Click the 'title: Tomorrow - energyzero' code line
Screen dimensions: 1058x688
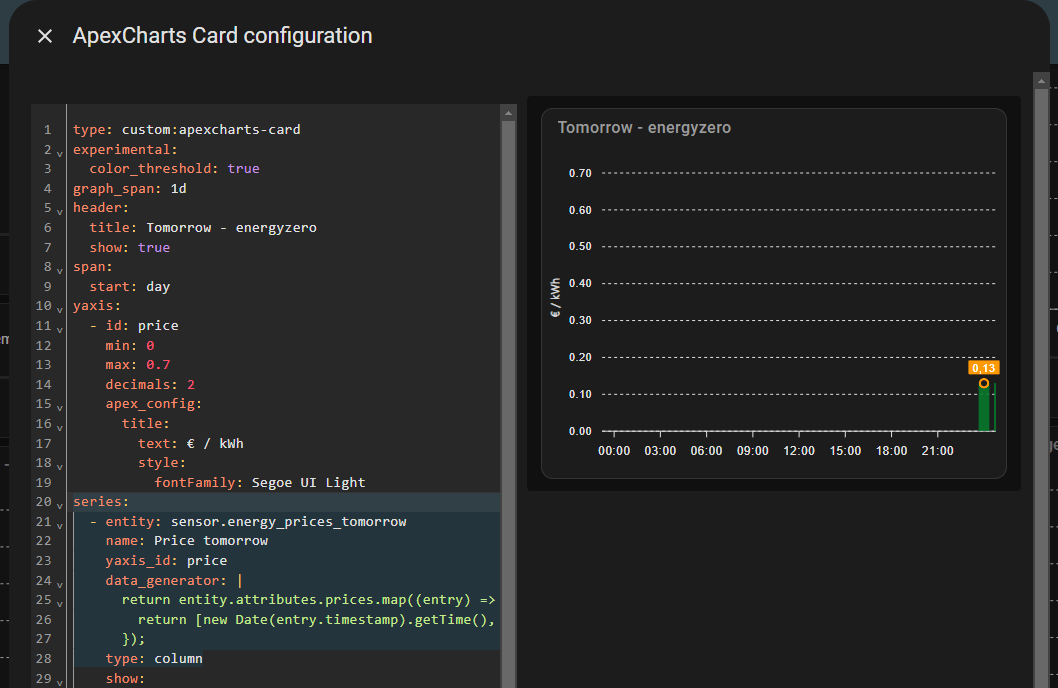point(203,227)
